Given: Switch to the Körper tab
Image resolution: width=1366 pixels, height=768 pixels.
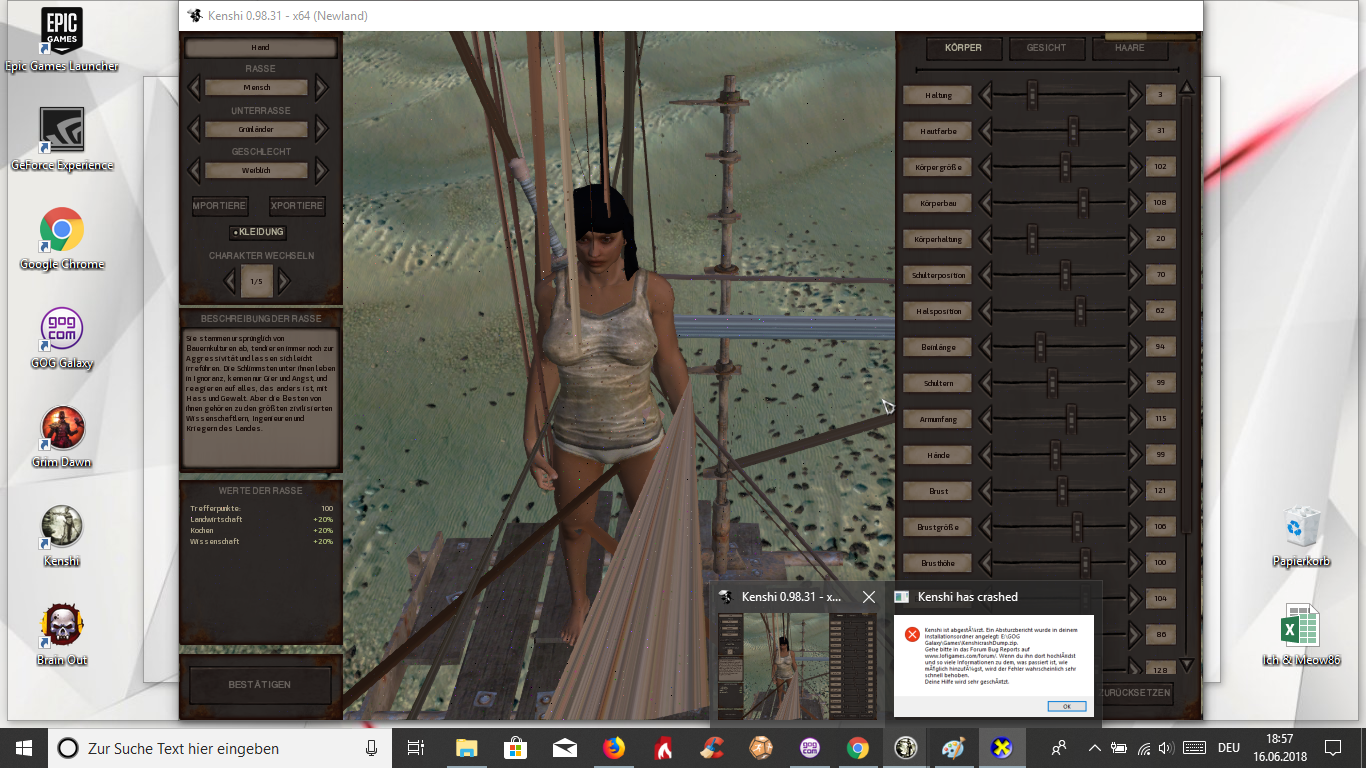Looking at the screenshot, I should (x=963, y=47).
